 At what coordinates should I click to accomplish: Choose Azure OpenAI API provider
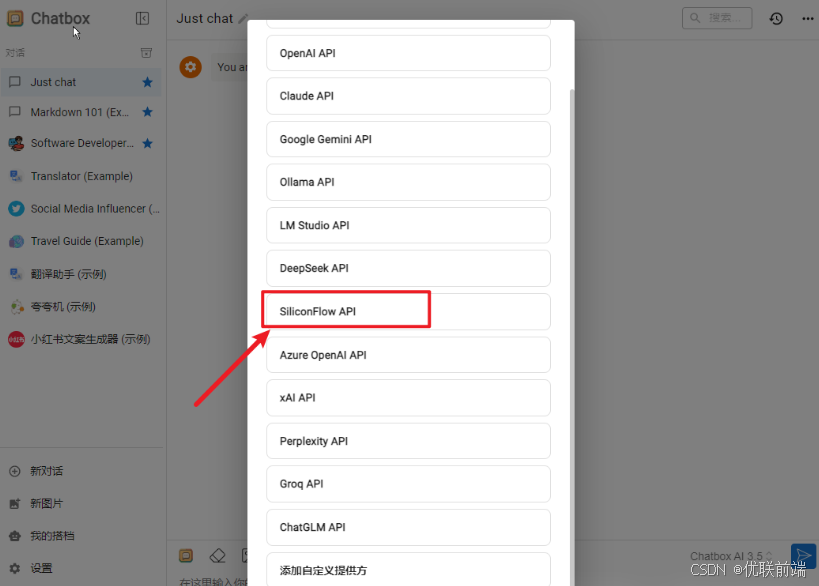(408, 355)
